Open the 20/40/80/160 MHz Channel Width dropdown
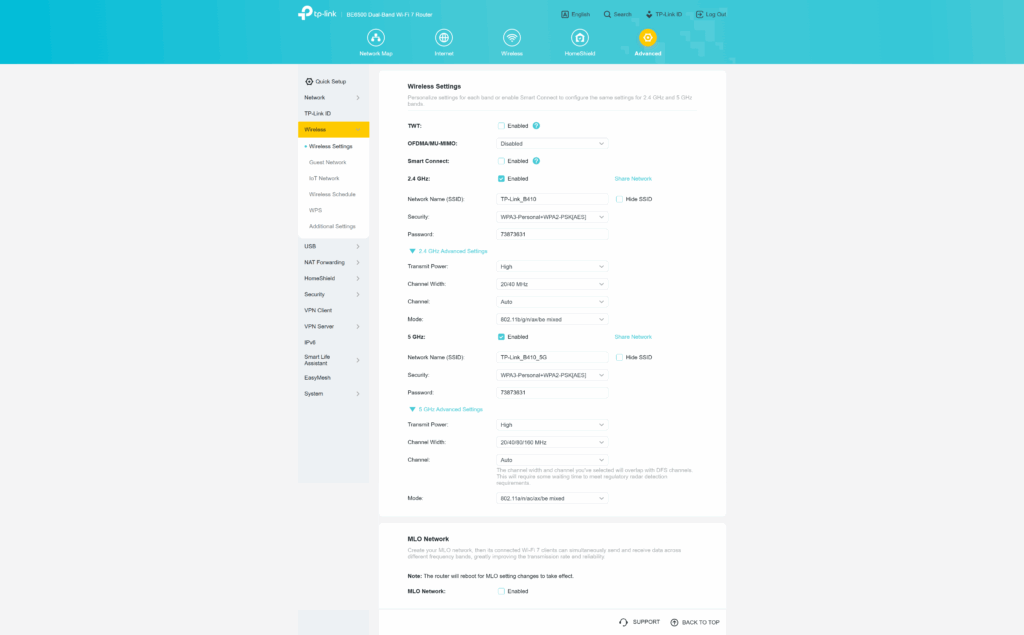This screenshot has height=635, width=1024. coord(552,442)
